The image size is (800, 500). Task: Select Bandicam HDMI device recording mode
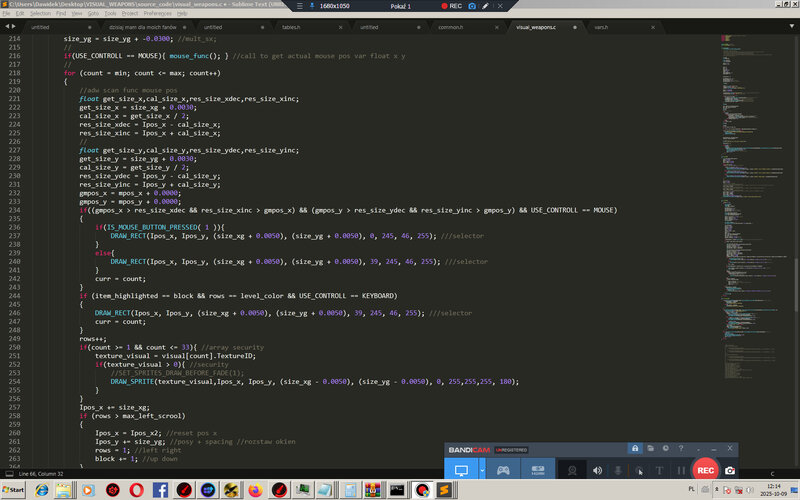536,470
